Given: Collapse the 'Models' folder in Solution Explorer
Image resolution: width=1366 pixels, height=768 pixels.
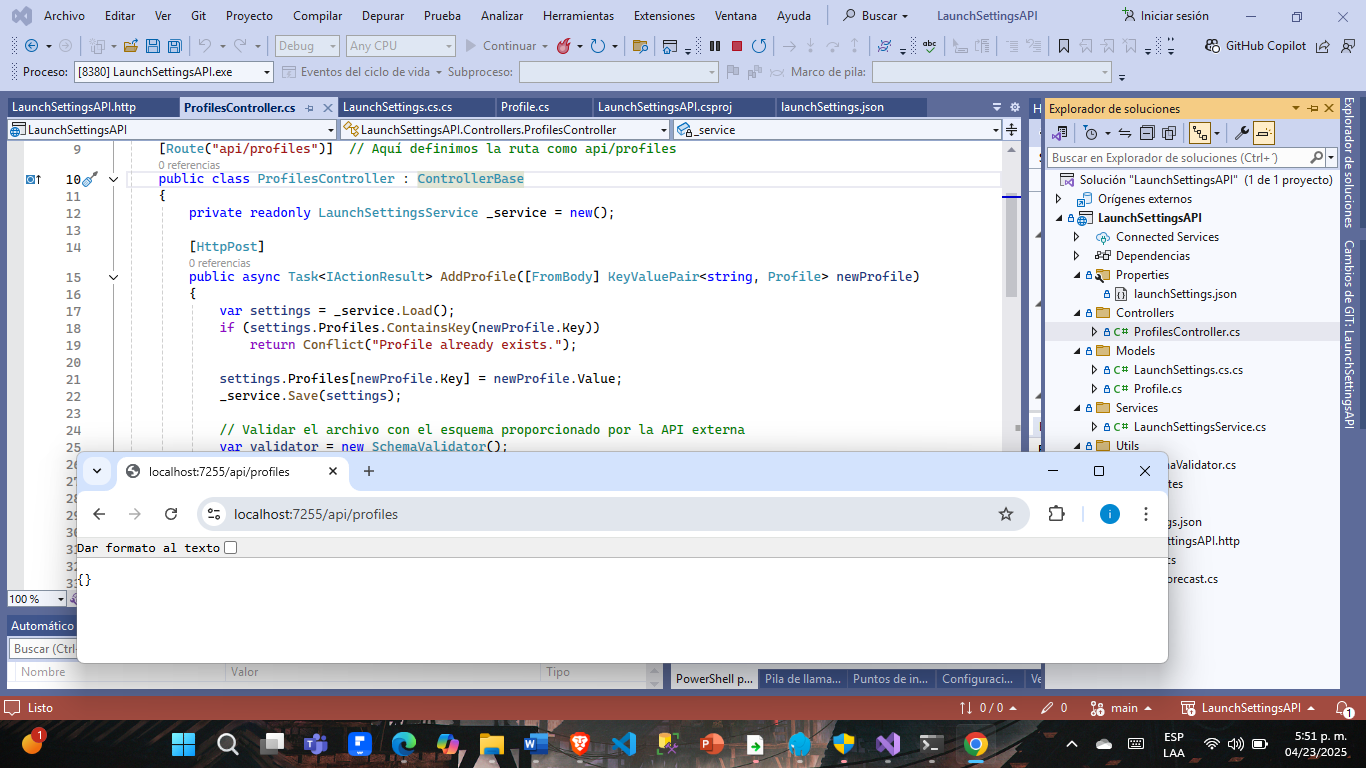Looking at the screenshot, I should click(x=1077, y=351).
